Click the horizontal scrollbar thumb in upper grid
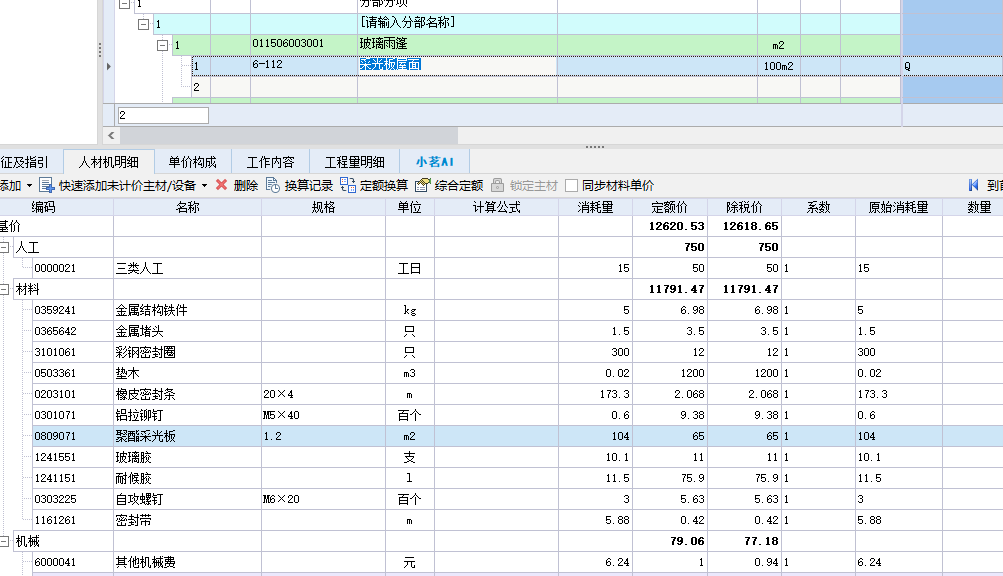 point(289,136)
